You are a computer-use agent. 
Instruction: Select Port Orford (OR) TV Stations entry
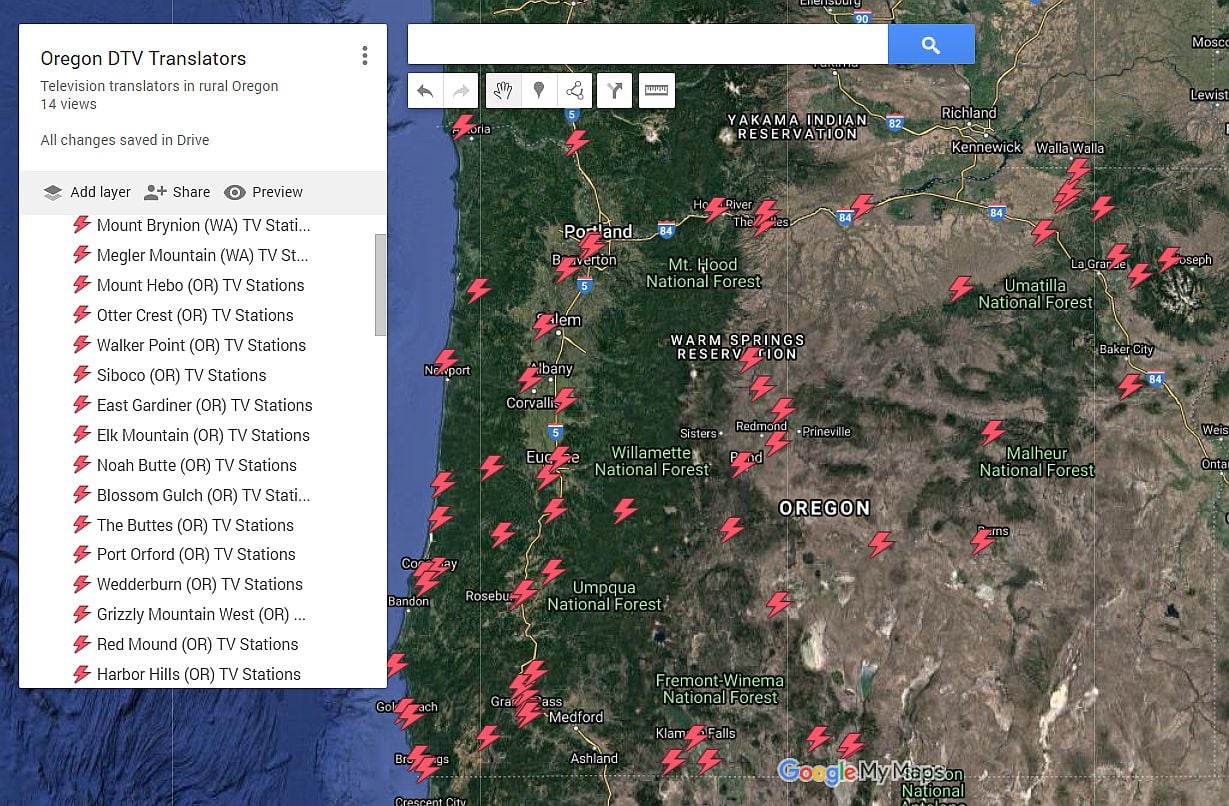tap(197, 555)
